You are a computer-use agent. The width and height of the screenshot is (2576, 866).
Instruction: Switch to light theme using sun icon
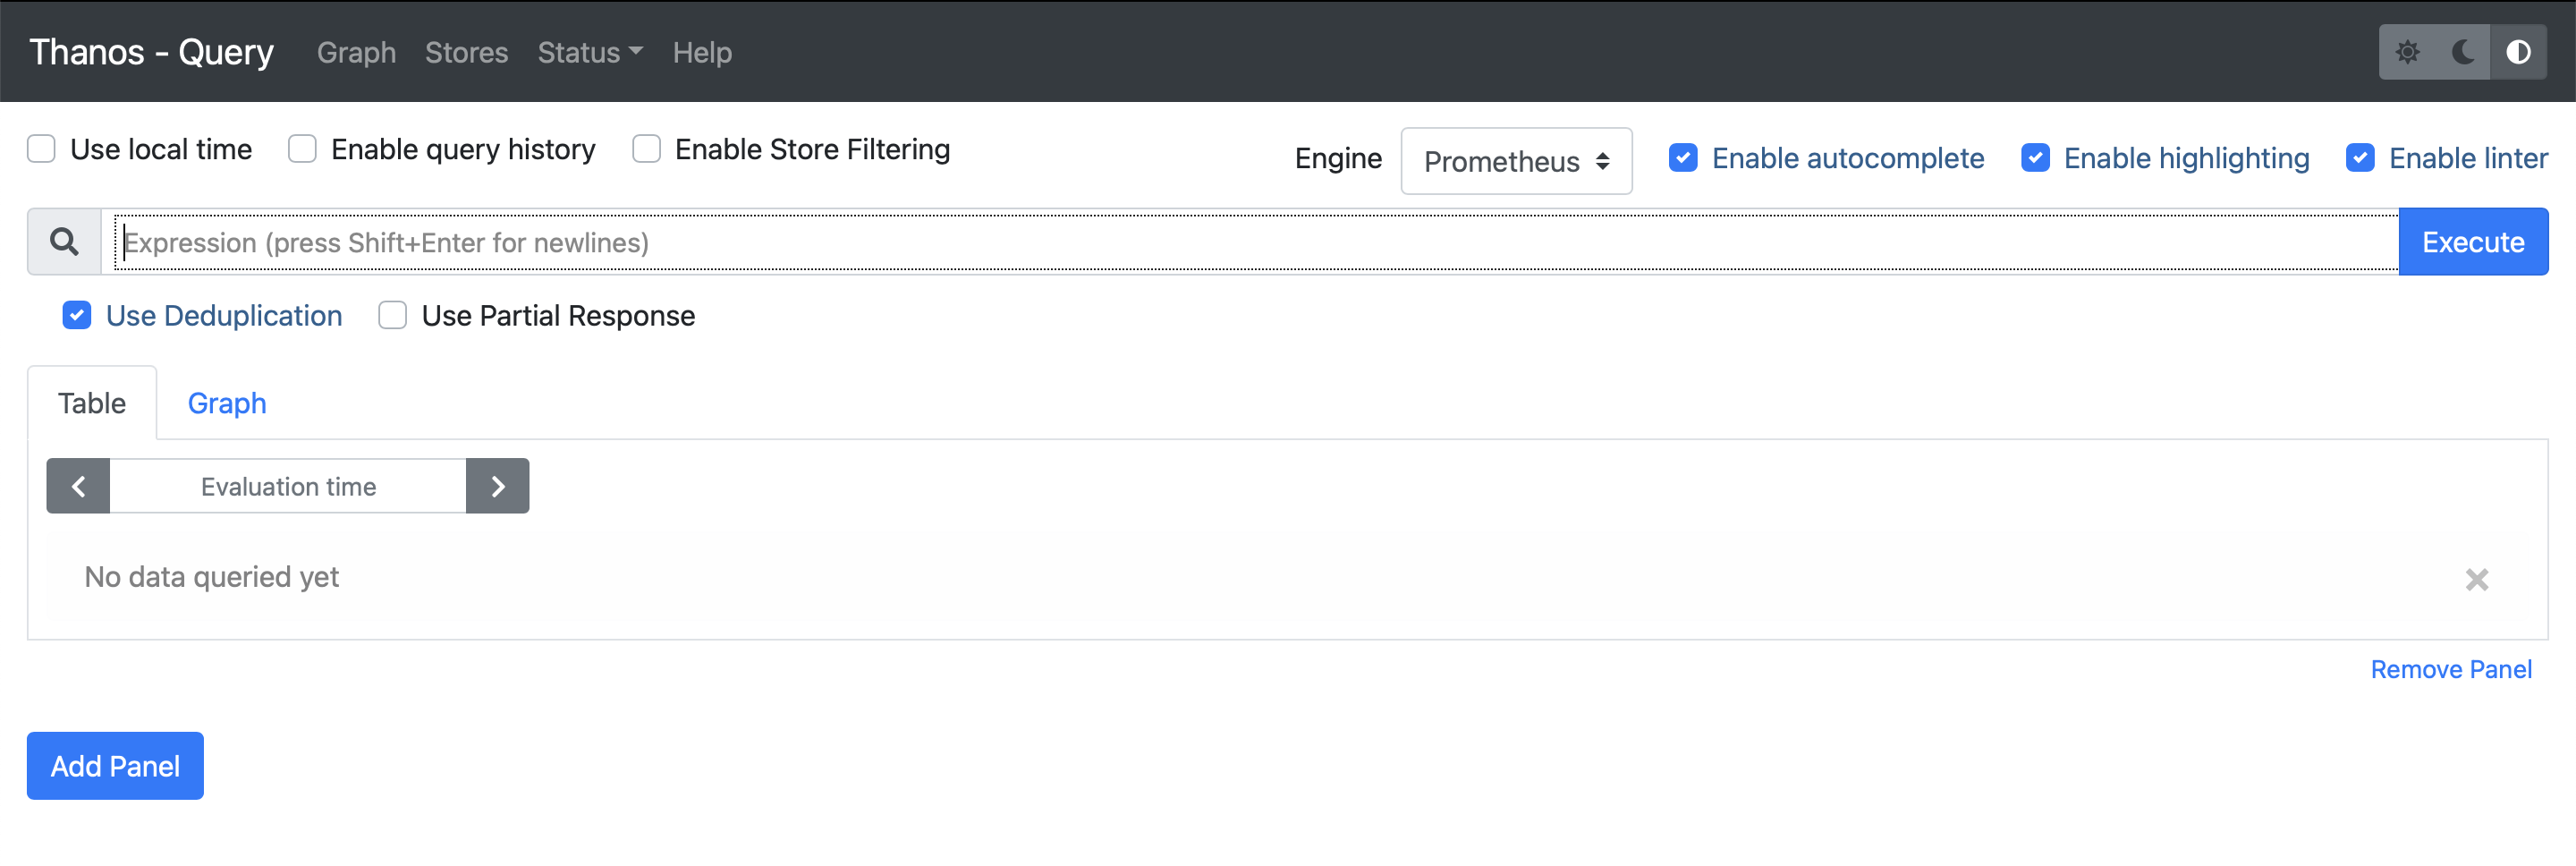[2409, 52]
